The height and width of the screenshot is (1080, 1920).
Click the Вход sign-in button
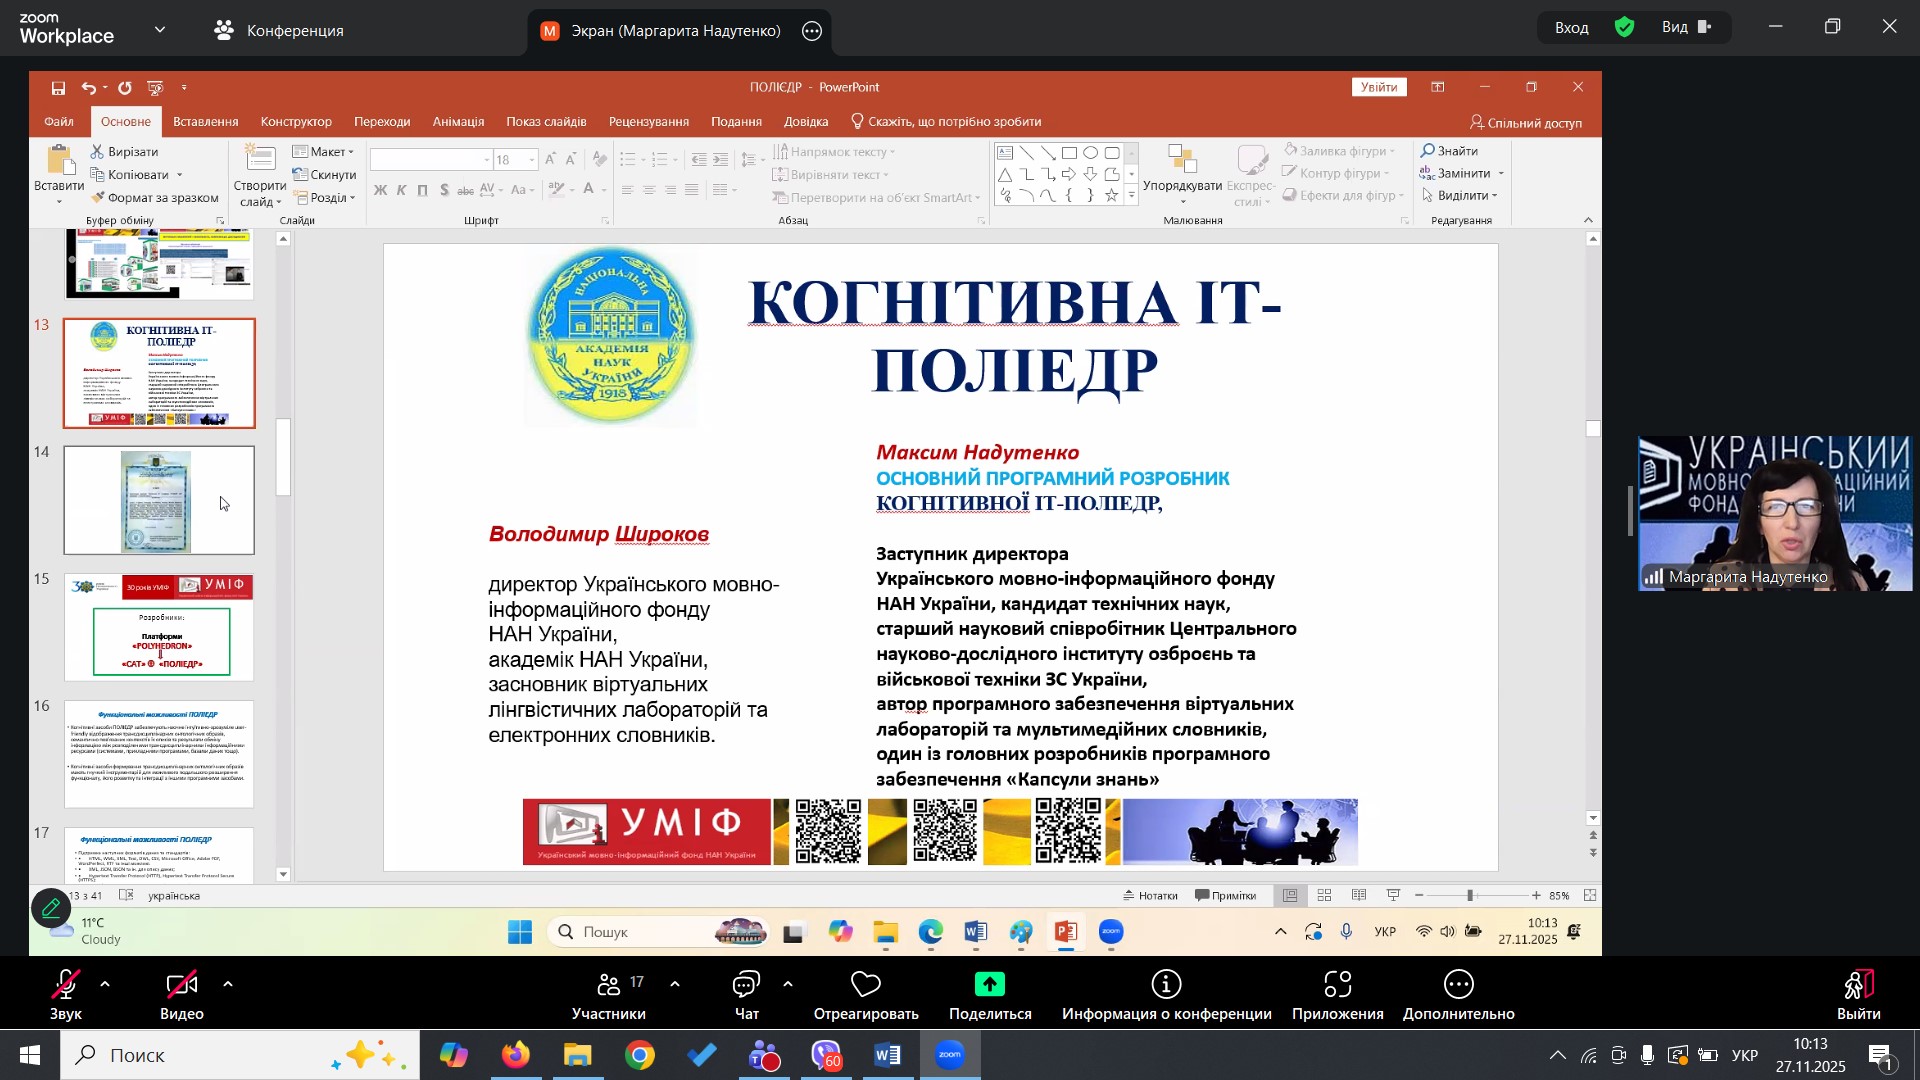(x=1571, y=28)
